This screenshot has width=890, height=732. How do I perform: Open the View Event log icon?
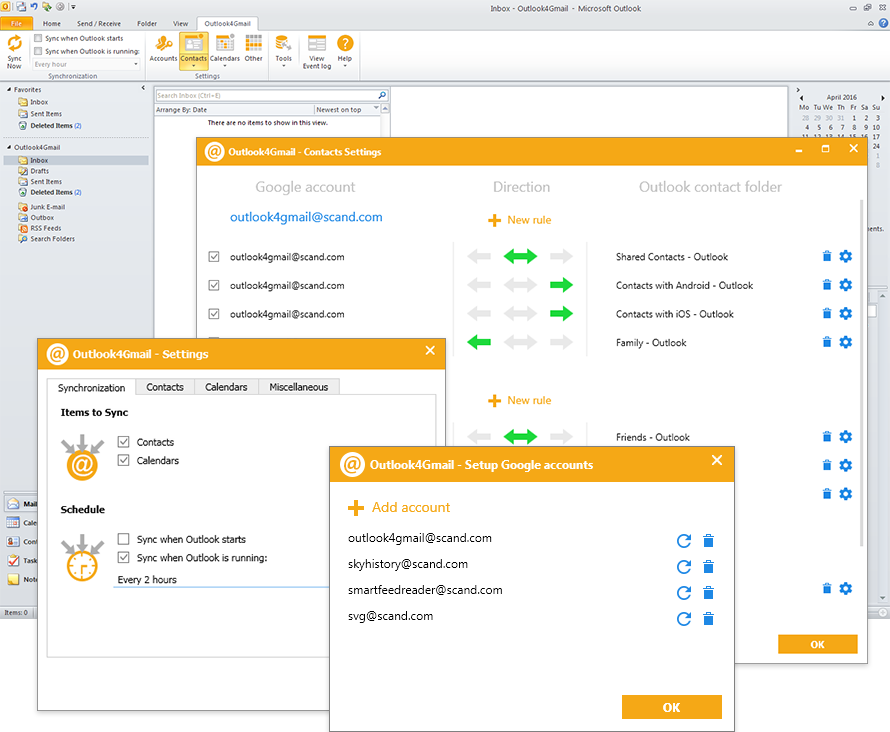point(316,49)
